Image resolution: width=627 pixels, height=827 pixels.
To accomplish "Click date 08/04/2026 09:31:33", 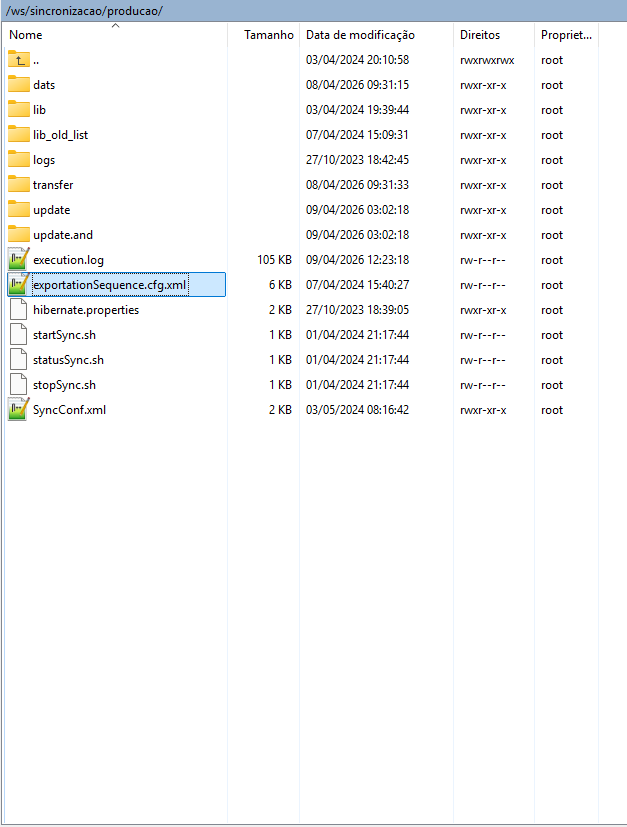I will point(358,185).
